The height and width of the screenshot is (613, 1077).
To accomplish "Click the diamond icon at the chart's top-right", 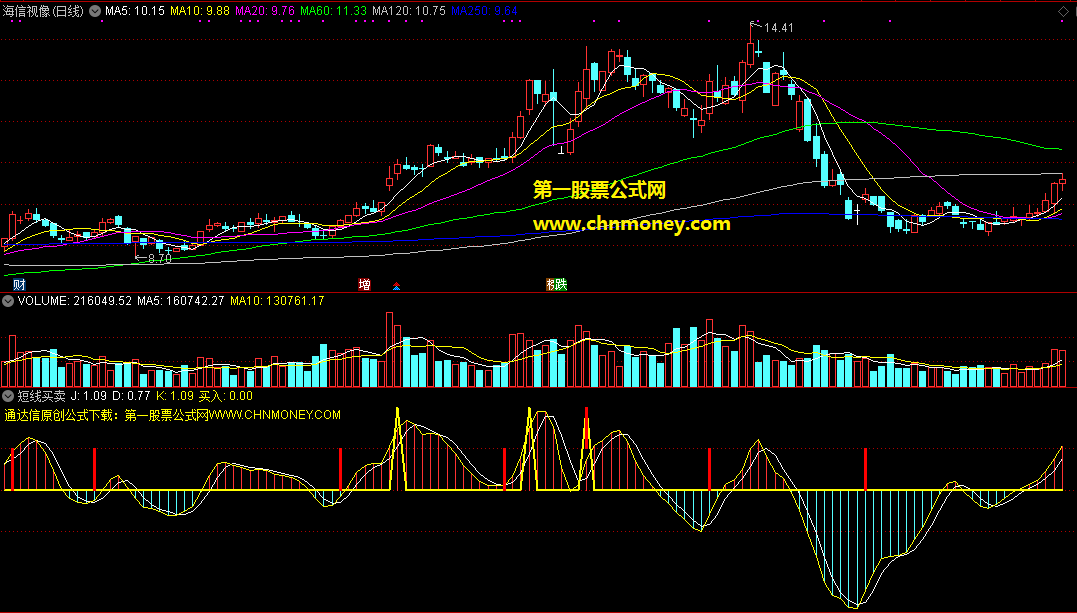I will 1063,12.
